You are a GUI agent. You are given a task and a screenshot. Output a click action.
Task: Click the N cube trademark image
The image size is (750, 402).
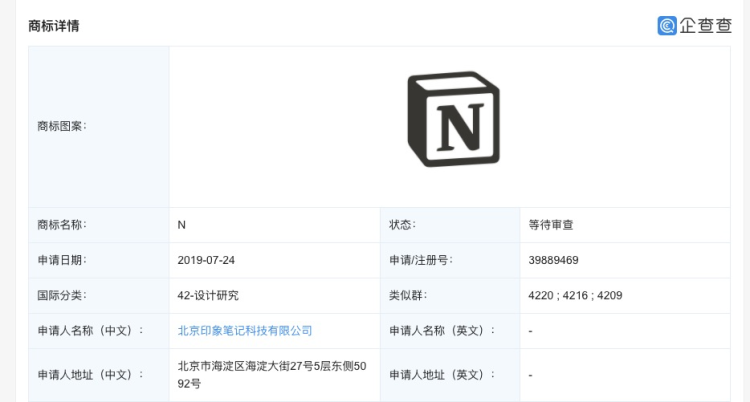pos(453,119)
